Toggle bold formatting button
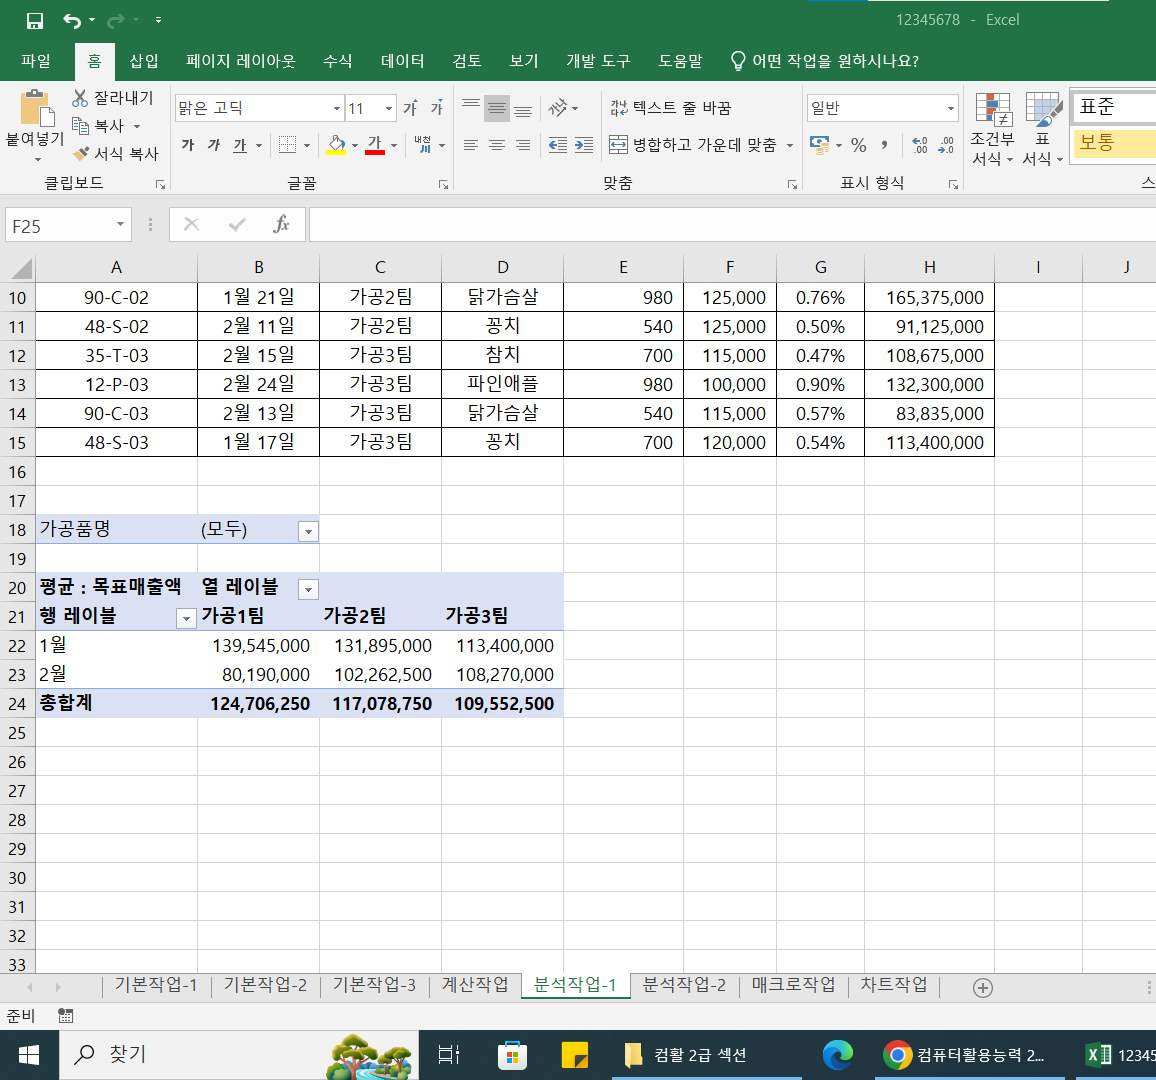 click(188, 146)
